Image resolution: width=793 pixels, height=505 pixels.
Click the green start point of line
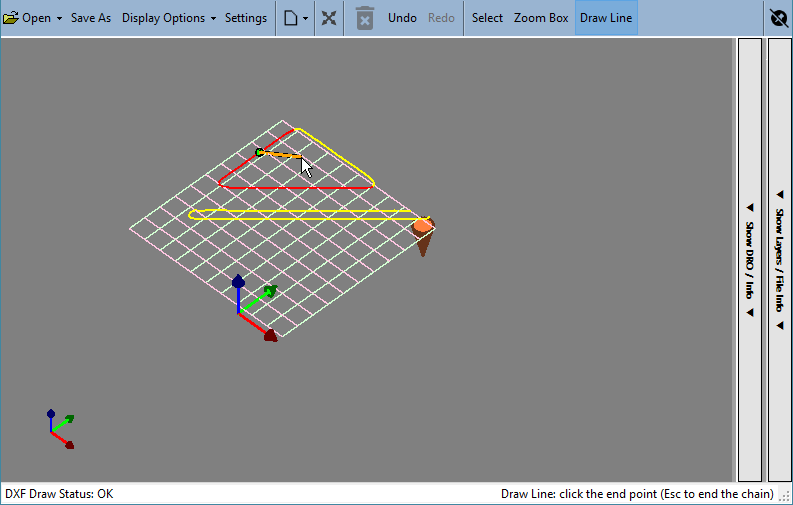259,152
